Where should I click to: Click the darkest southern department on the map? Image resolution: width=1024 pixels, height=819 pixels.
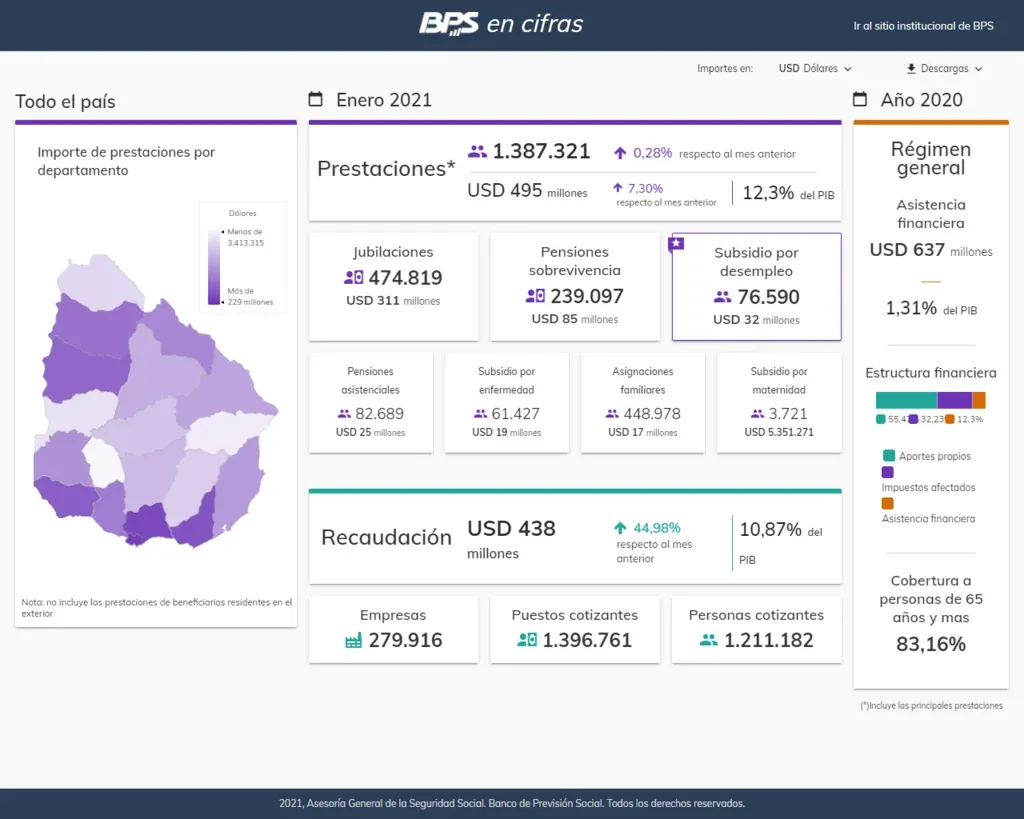pyautogui.click(x=148, y=524)
